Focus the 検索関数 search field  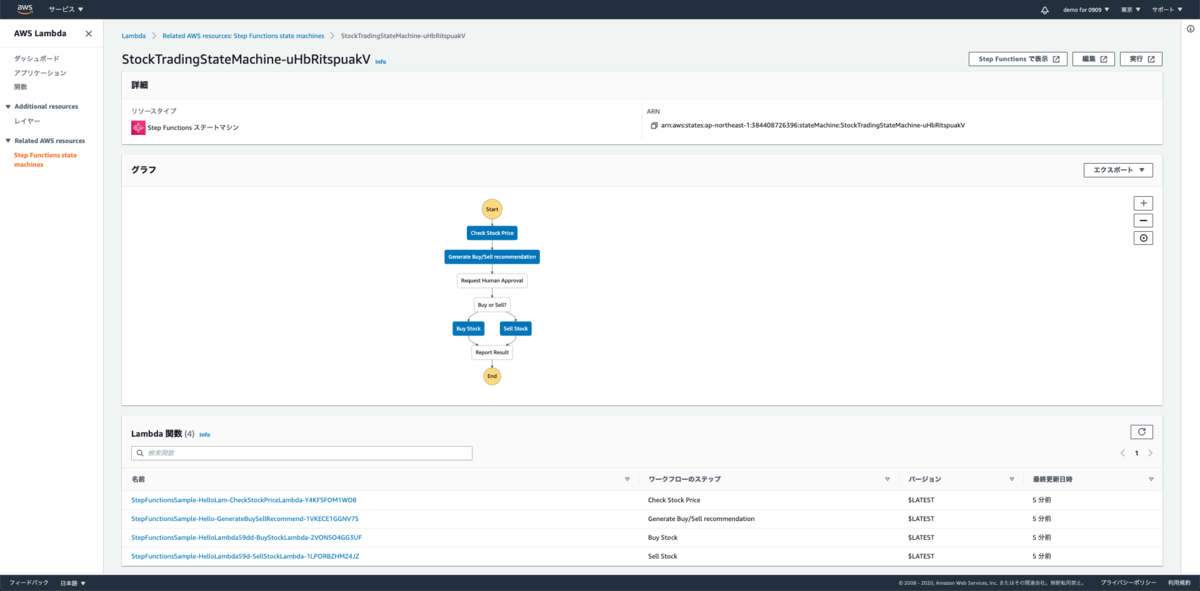[x=302, y=453]
